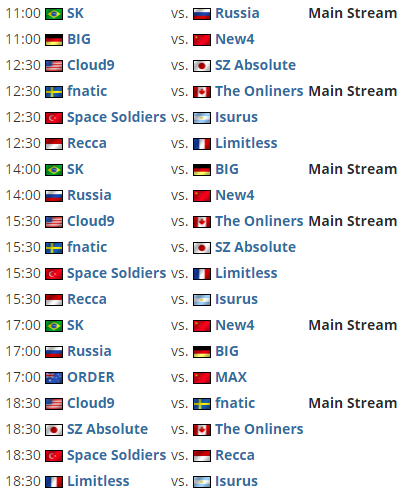Image resolution: width=407 pixels, height=494 pixels.
Task: Click the Australian flag beside ORDER
Action: click(54, 378)
